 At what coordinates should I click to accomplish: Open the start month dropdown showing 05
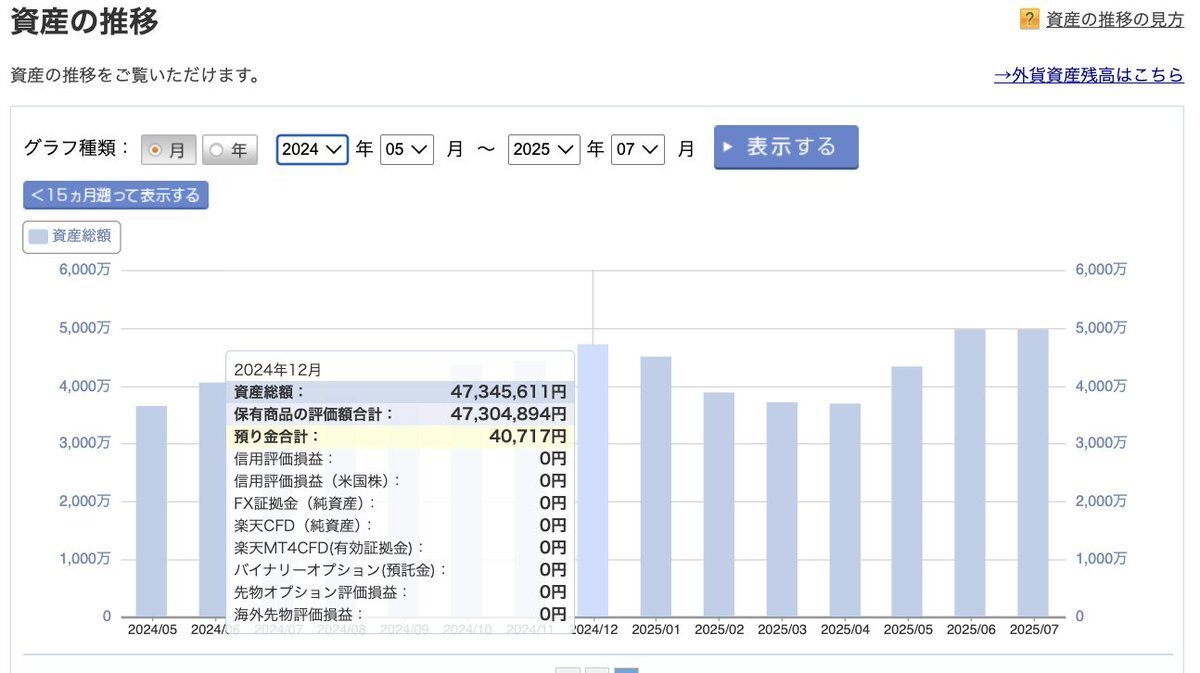coord(407,149)
